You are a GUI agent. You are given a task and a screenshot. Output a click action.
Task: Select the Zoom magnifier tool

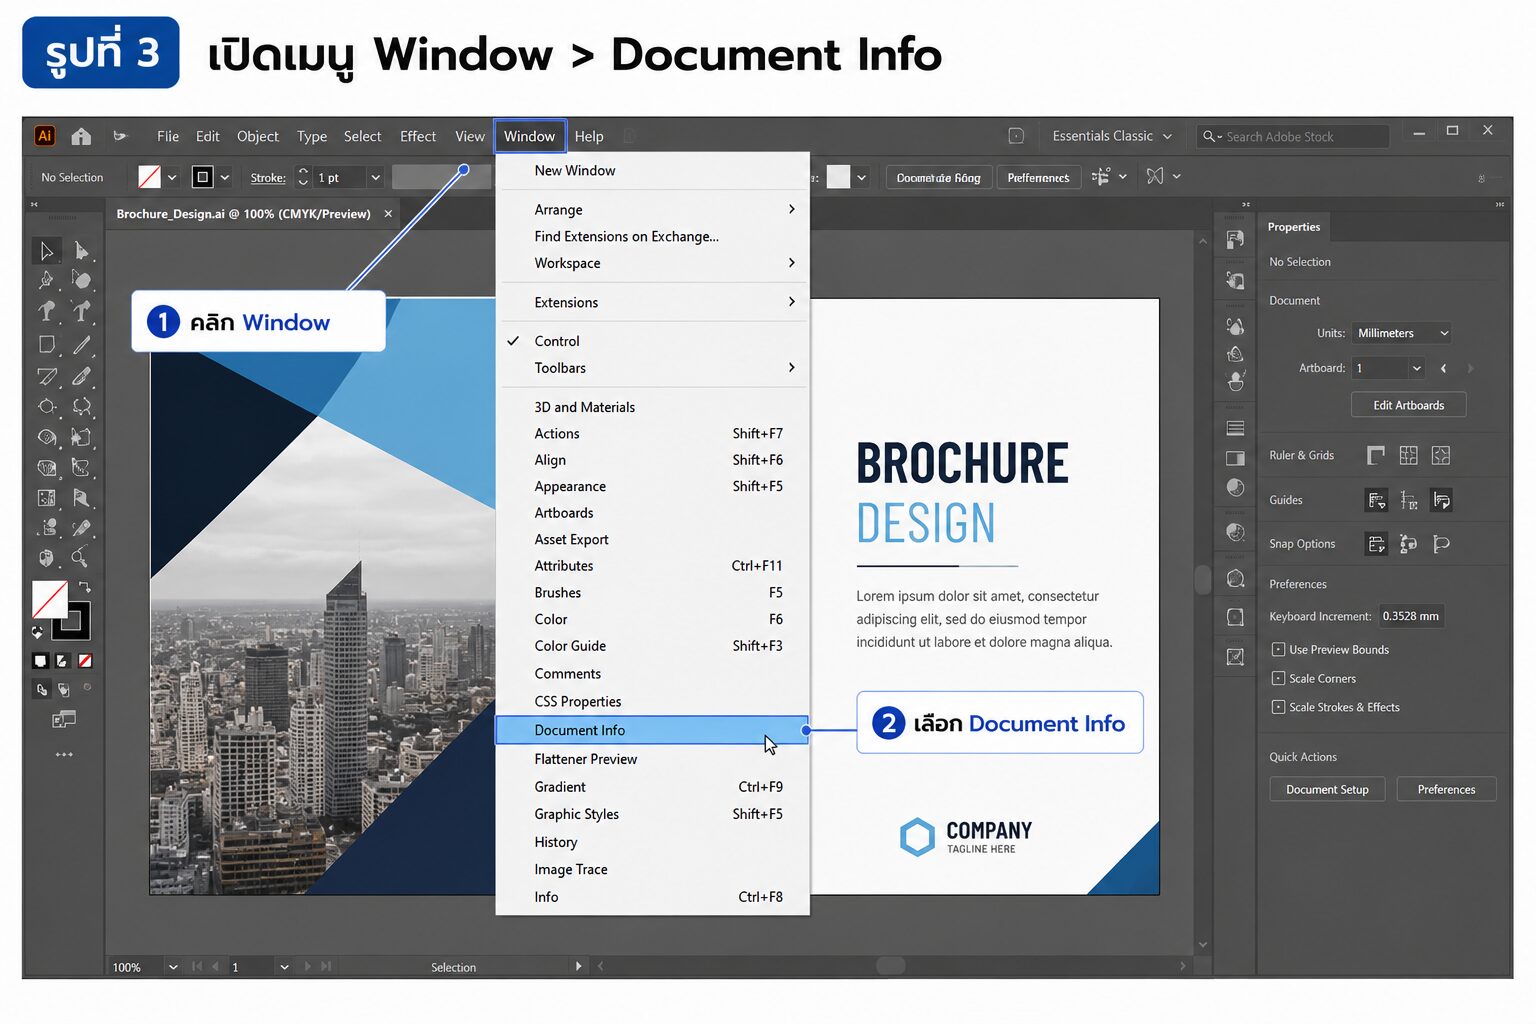tap(80, 557)
